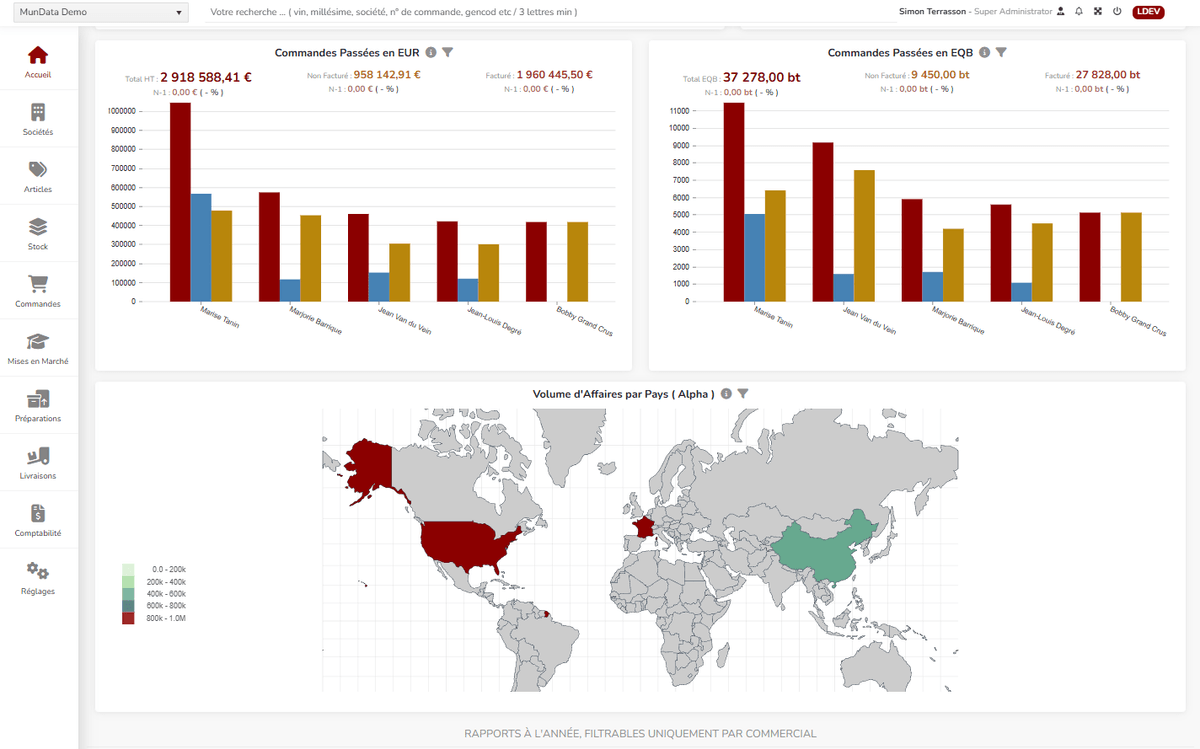Go to Articles via the tag icon
The height and width of the screenshot is (749, 1200).
click(38, 176)
